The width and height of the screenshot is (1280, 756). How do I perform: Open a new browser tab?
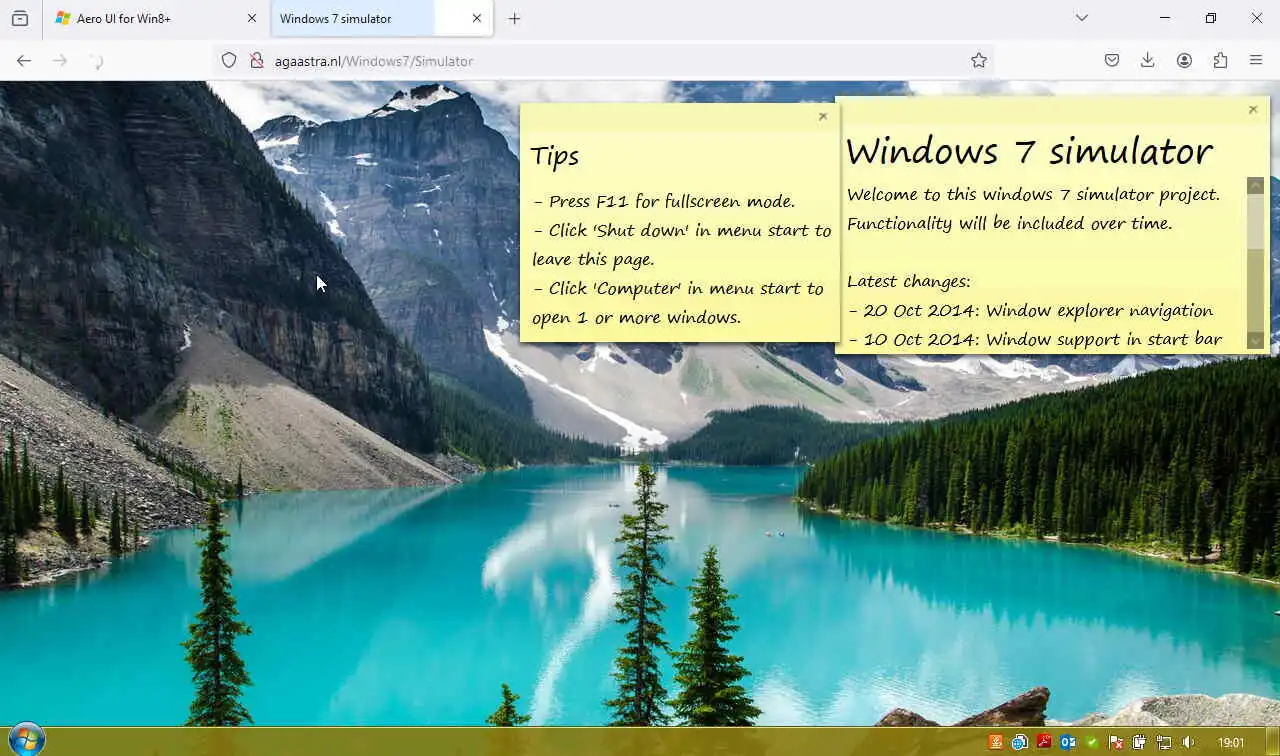tap(514, 18)
